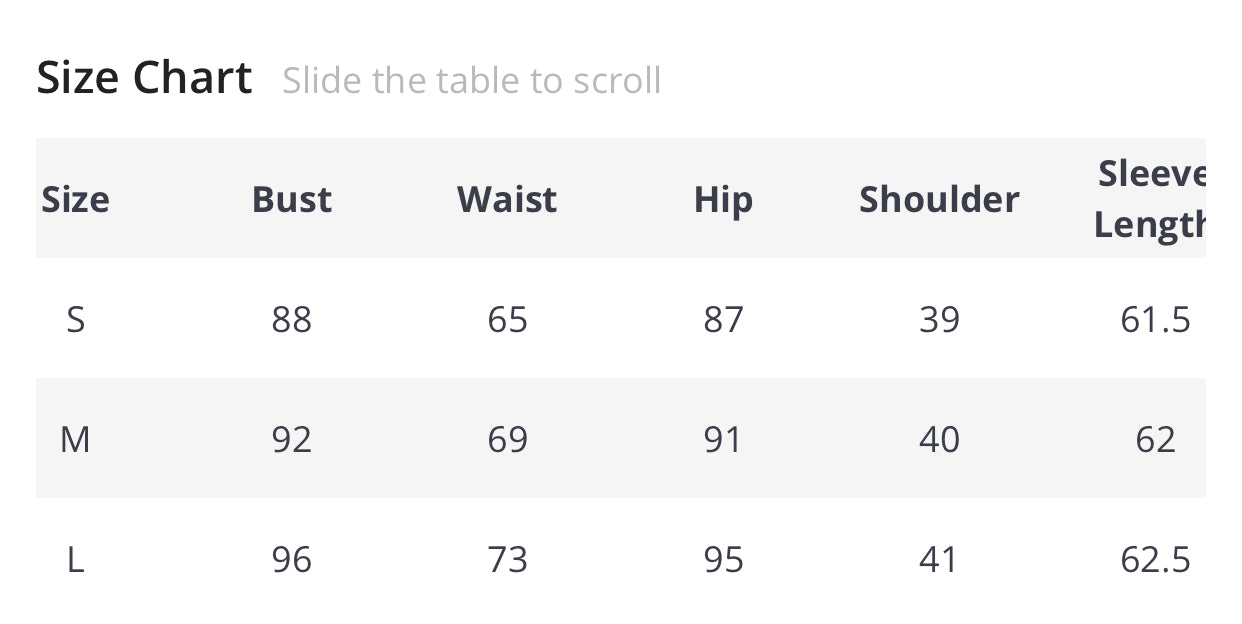This screenshot has width=1242, height=624.
Task: Click the waist value 65
Action: 507,319
